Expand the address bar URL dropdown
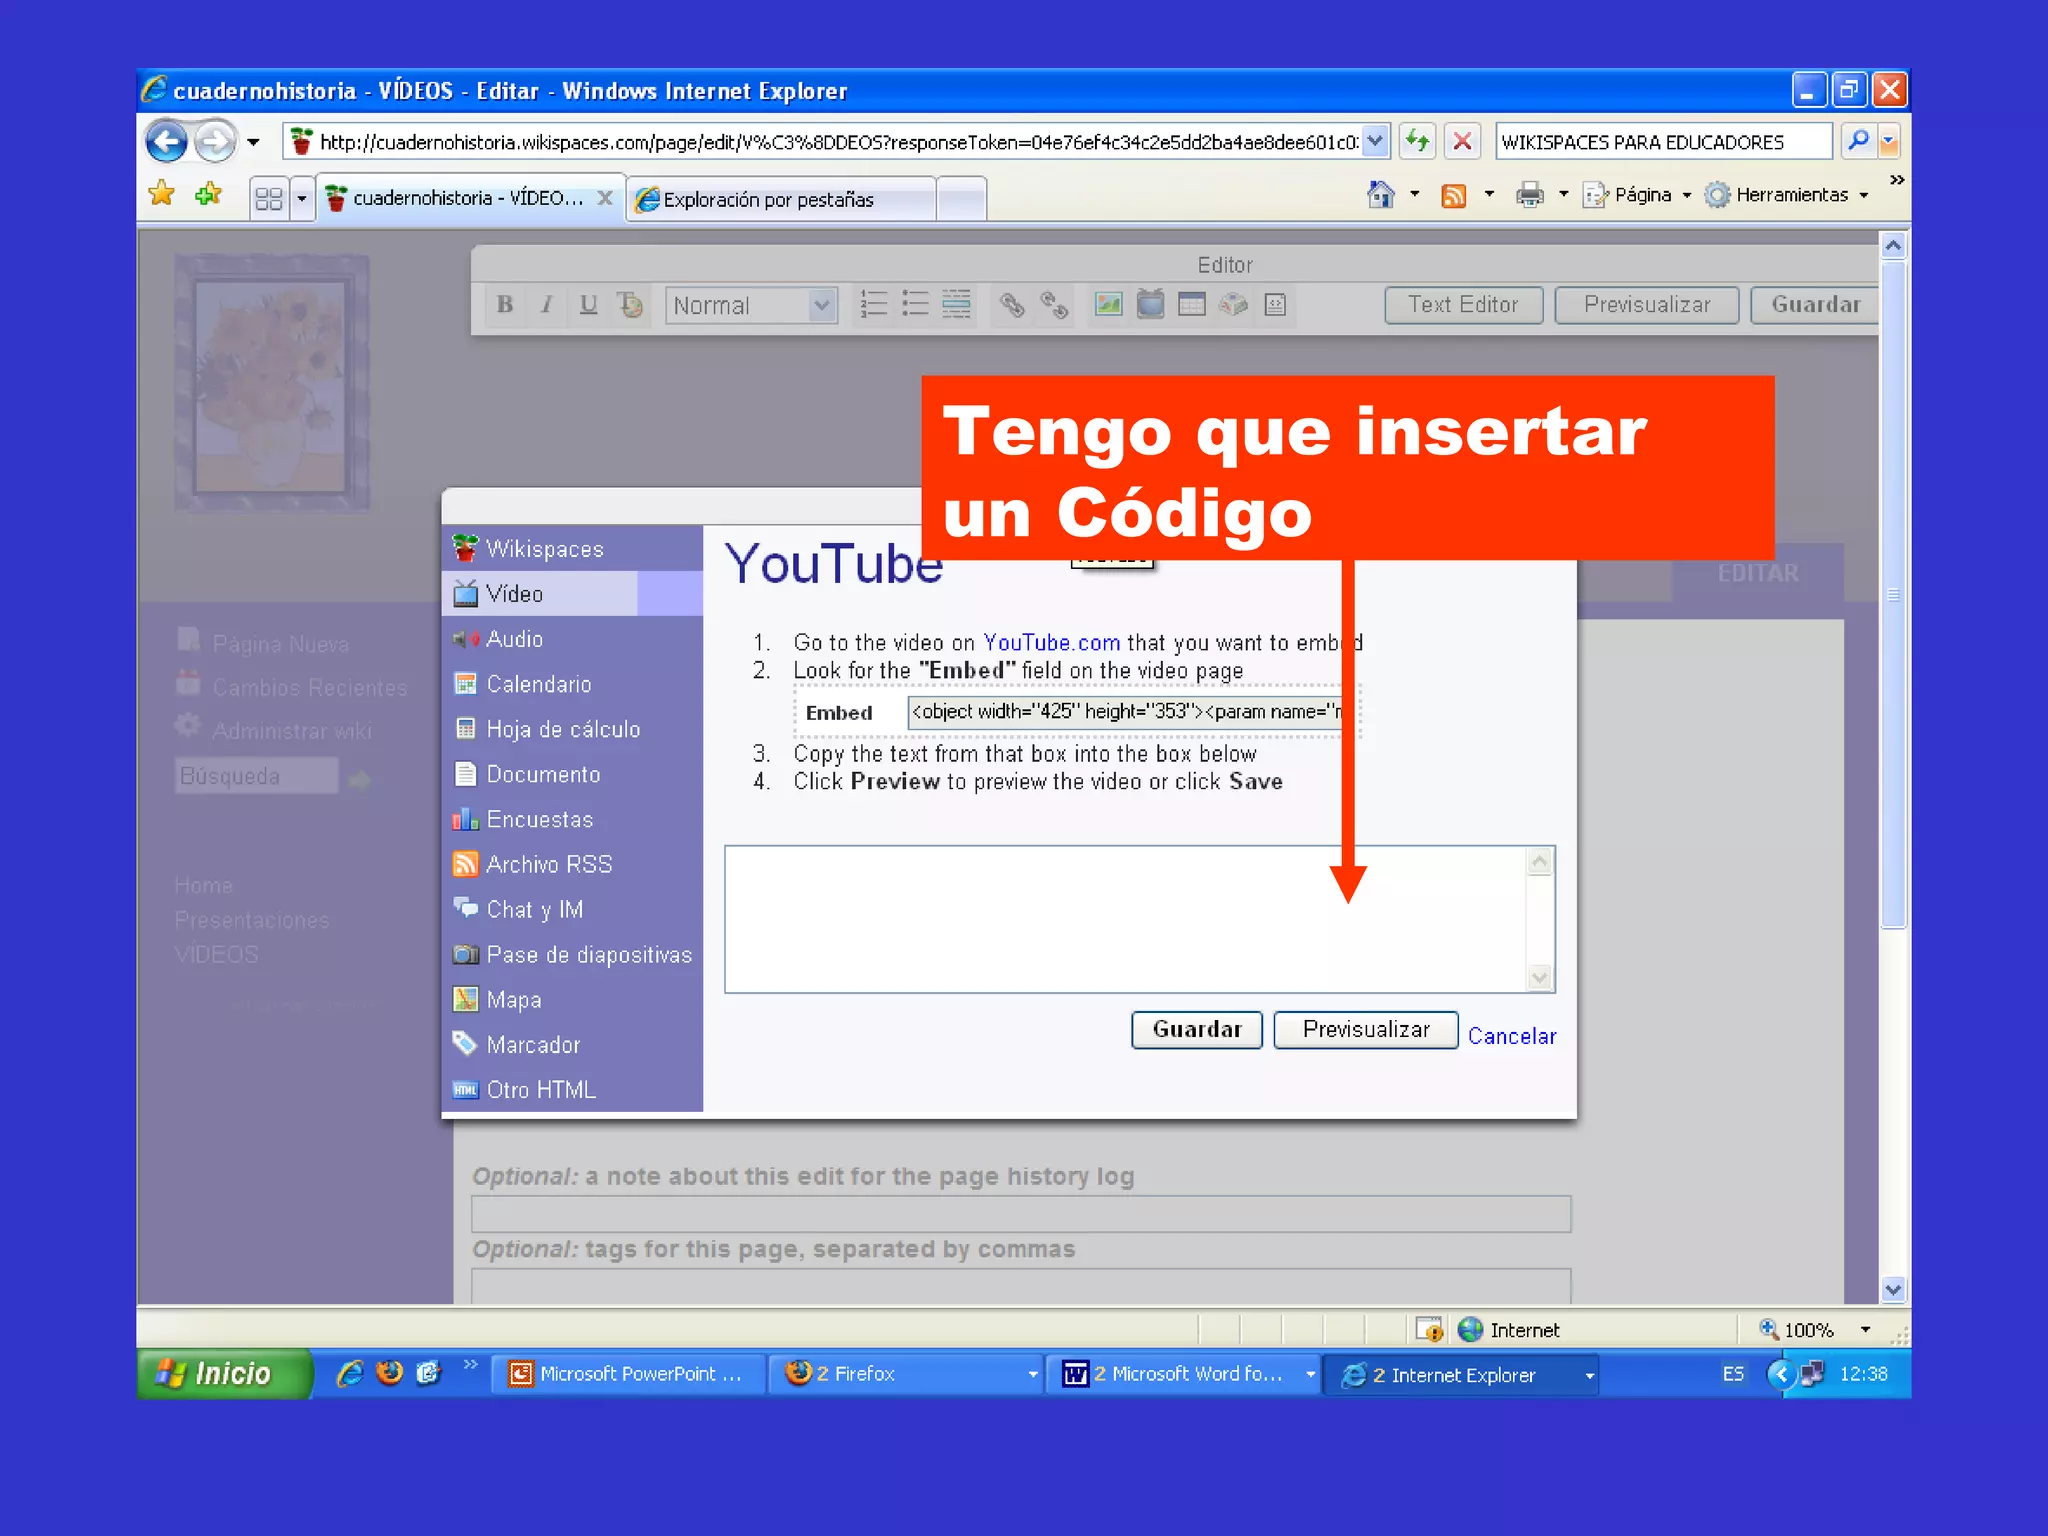This screenshot has width=2048, height=1536. click(x=1375, y=141)
